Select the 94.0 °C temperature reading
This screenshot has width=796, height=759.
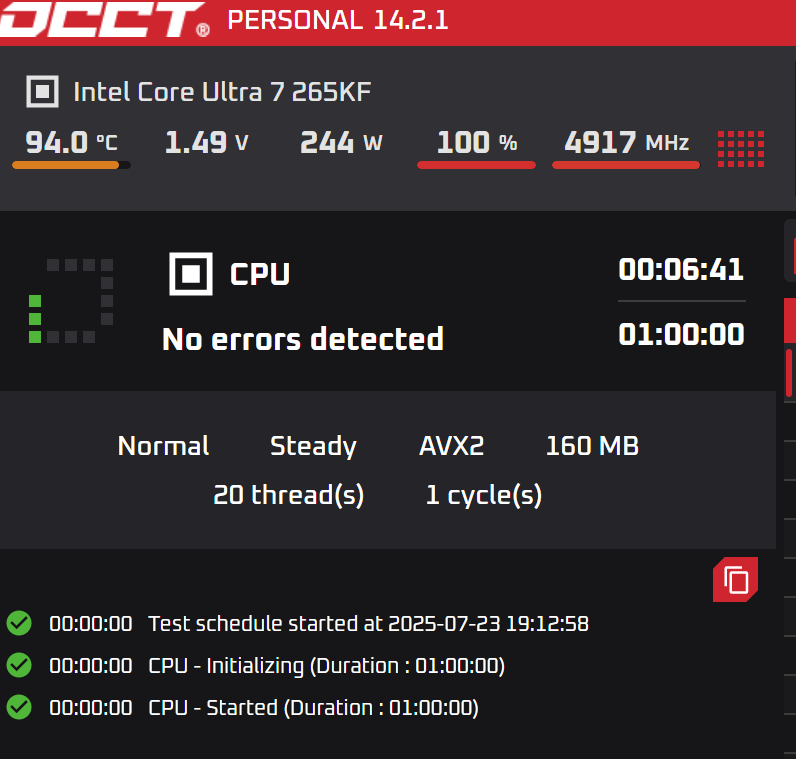pyautogui.click(x=71, y=143)
